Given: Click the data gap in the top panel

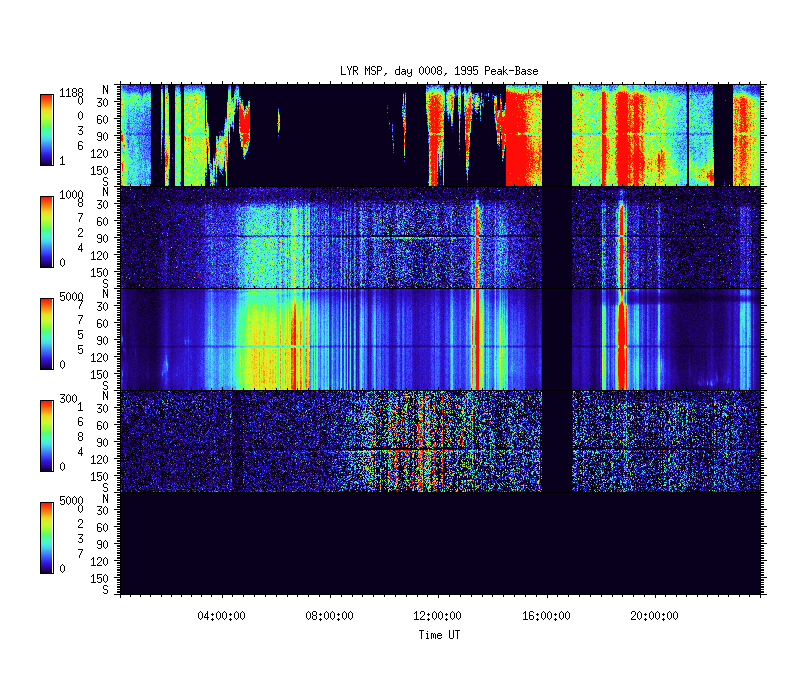Looking at the screenshot, I should coord(556,135).
